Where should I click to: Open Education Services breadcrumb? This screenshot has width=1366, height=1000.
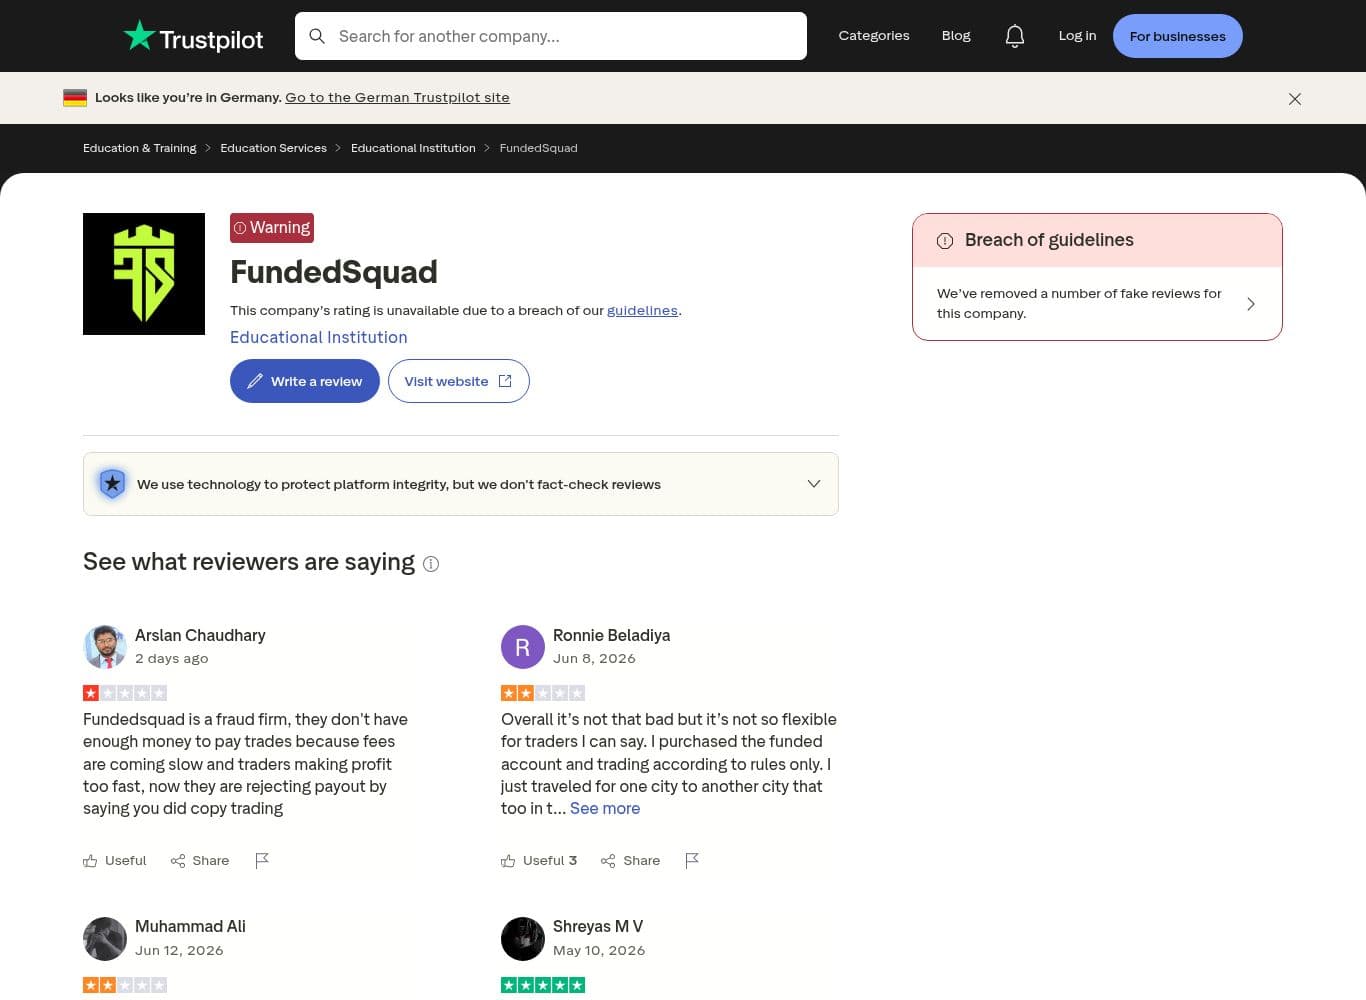pyautogui.click(x=273, y=148)
